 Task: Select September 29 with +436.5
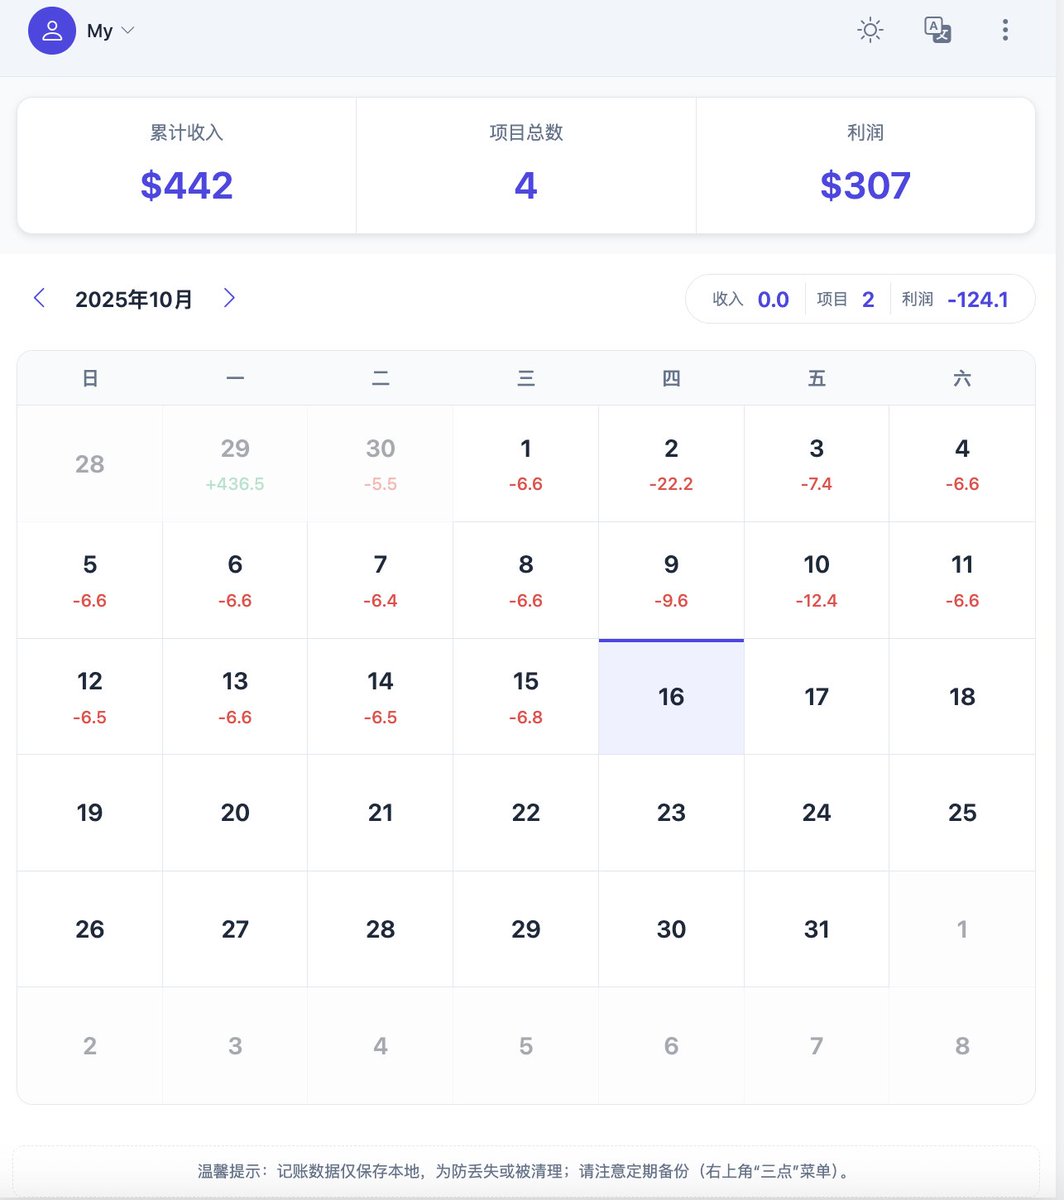(x=235, y=463)
